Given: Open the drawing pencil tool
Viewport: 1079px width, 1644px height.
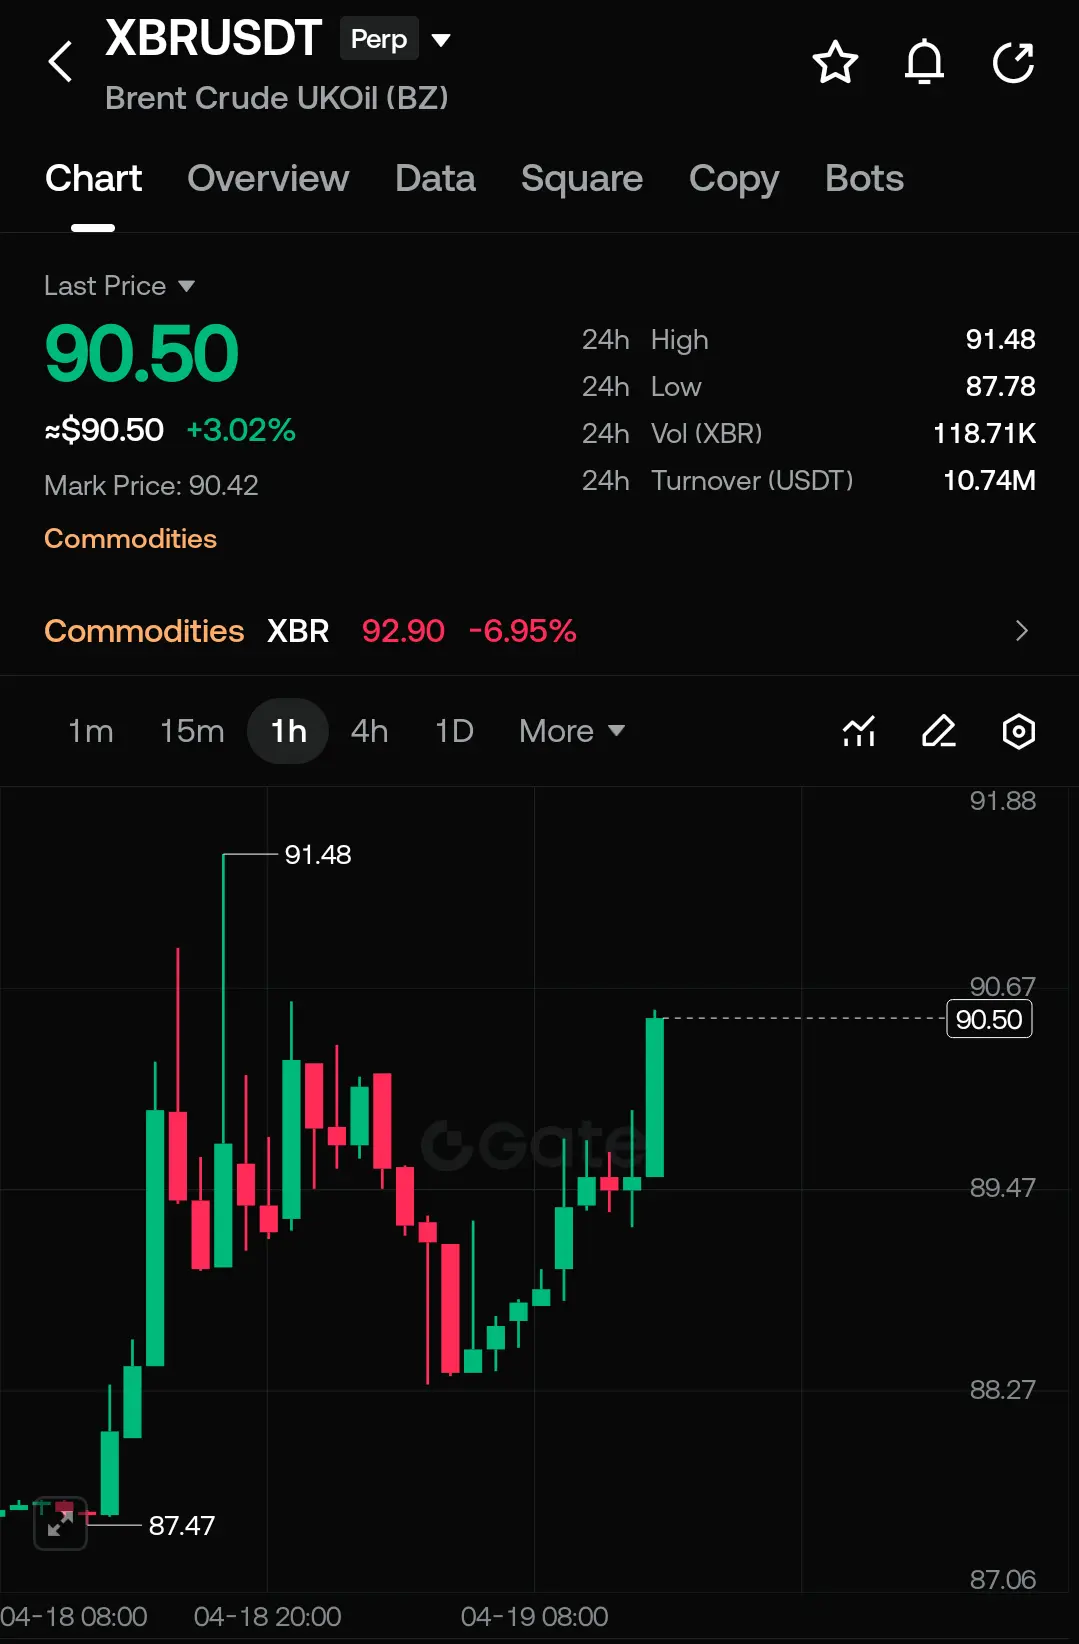Looking at the screenshot, I should tap(939, 731).
